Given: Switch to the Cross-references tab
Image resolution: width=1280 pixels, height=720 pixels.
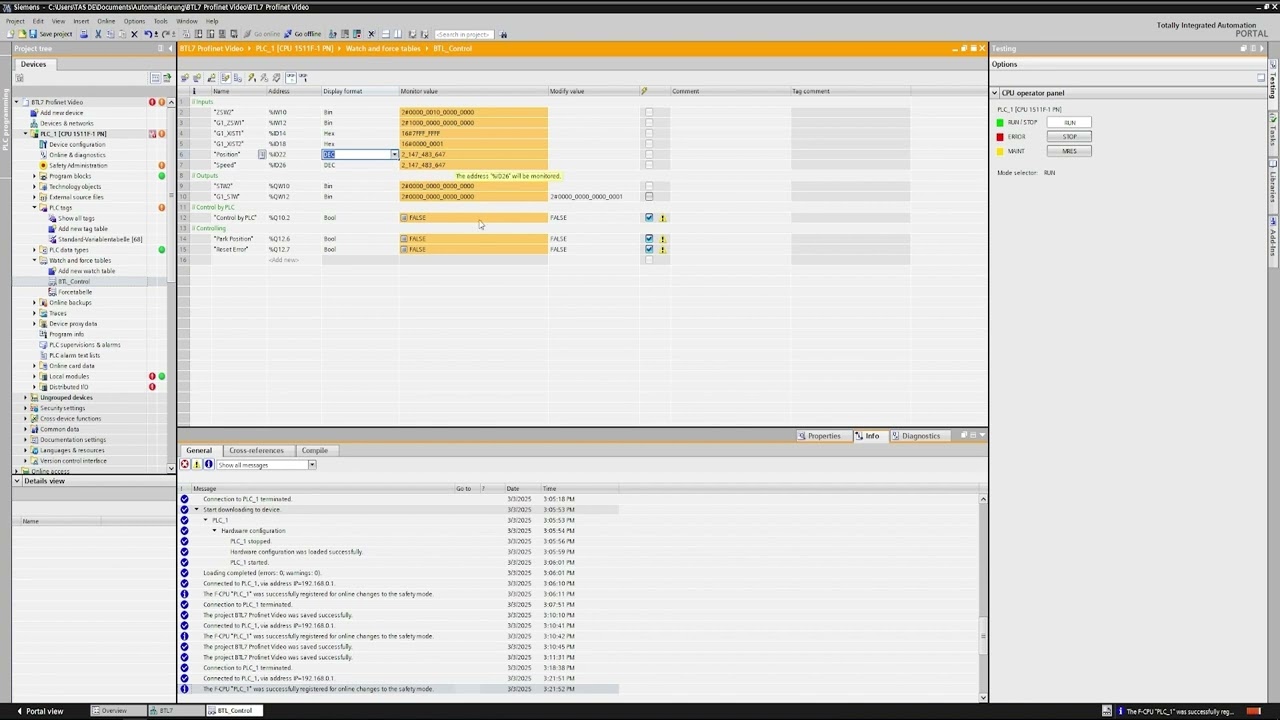Looking at the screenshot, I should (256, 450).
